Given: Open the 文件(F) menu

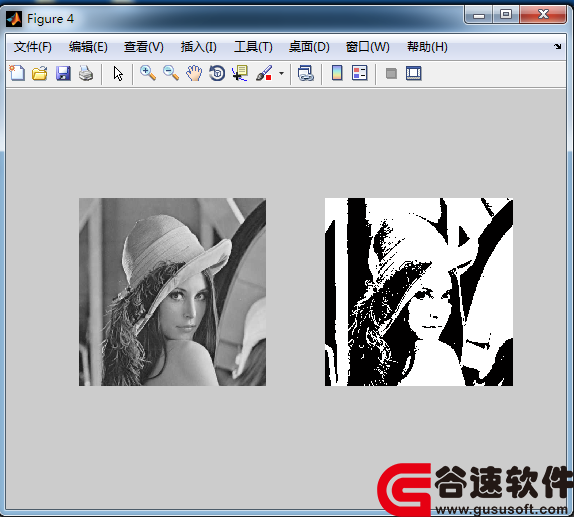Looking at the screenshot, I should [x=33, y=47].
